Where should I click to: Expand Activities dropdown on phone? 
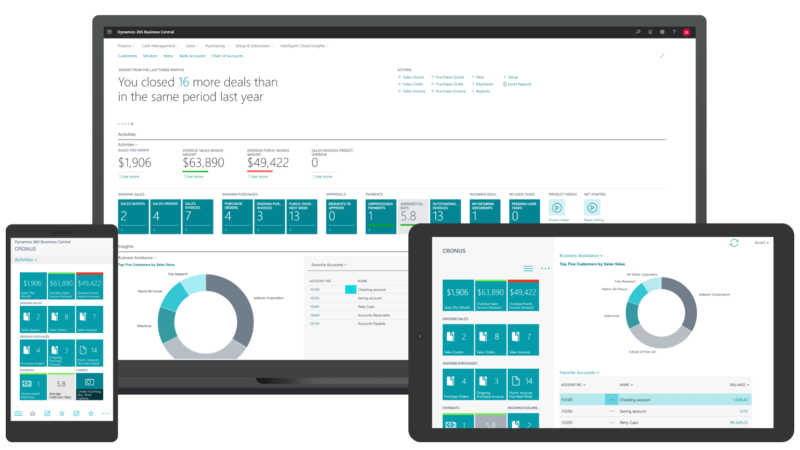coord(26,260)
